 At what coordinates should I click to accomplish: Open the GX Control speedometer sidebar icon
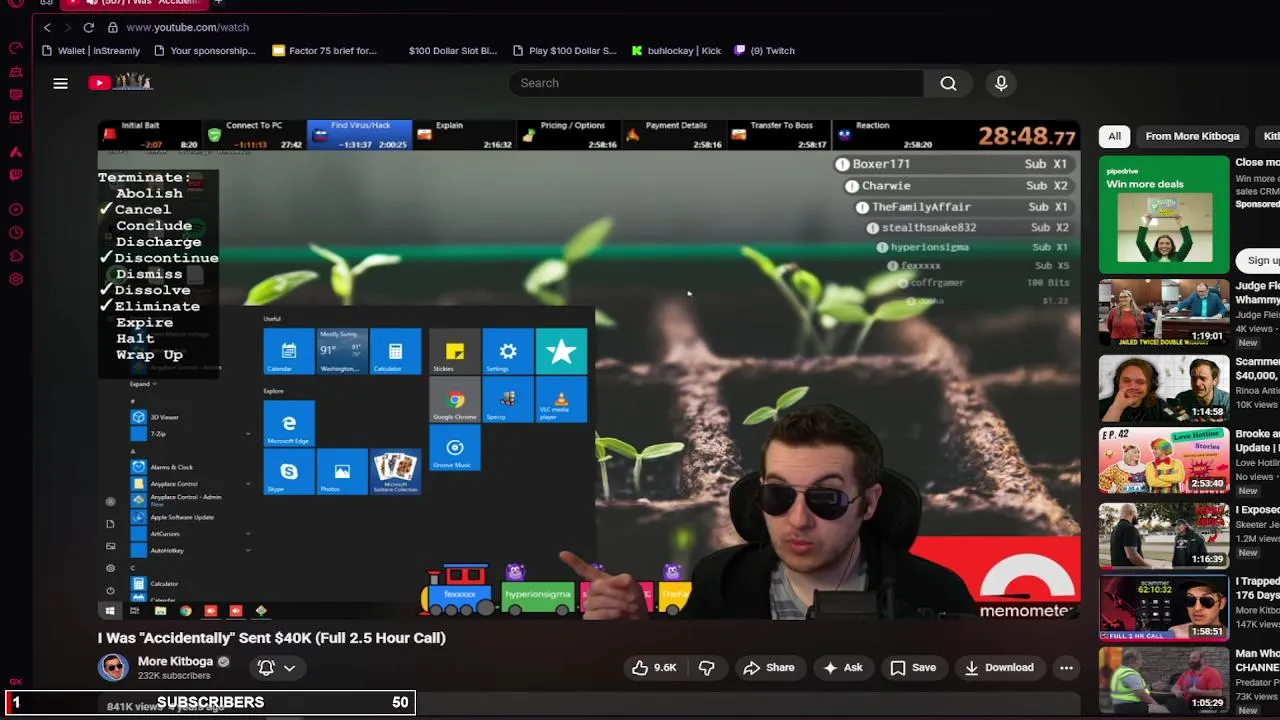[x=16, y=48]
